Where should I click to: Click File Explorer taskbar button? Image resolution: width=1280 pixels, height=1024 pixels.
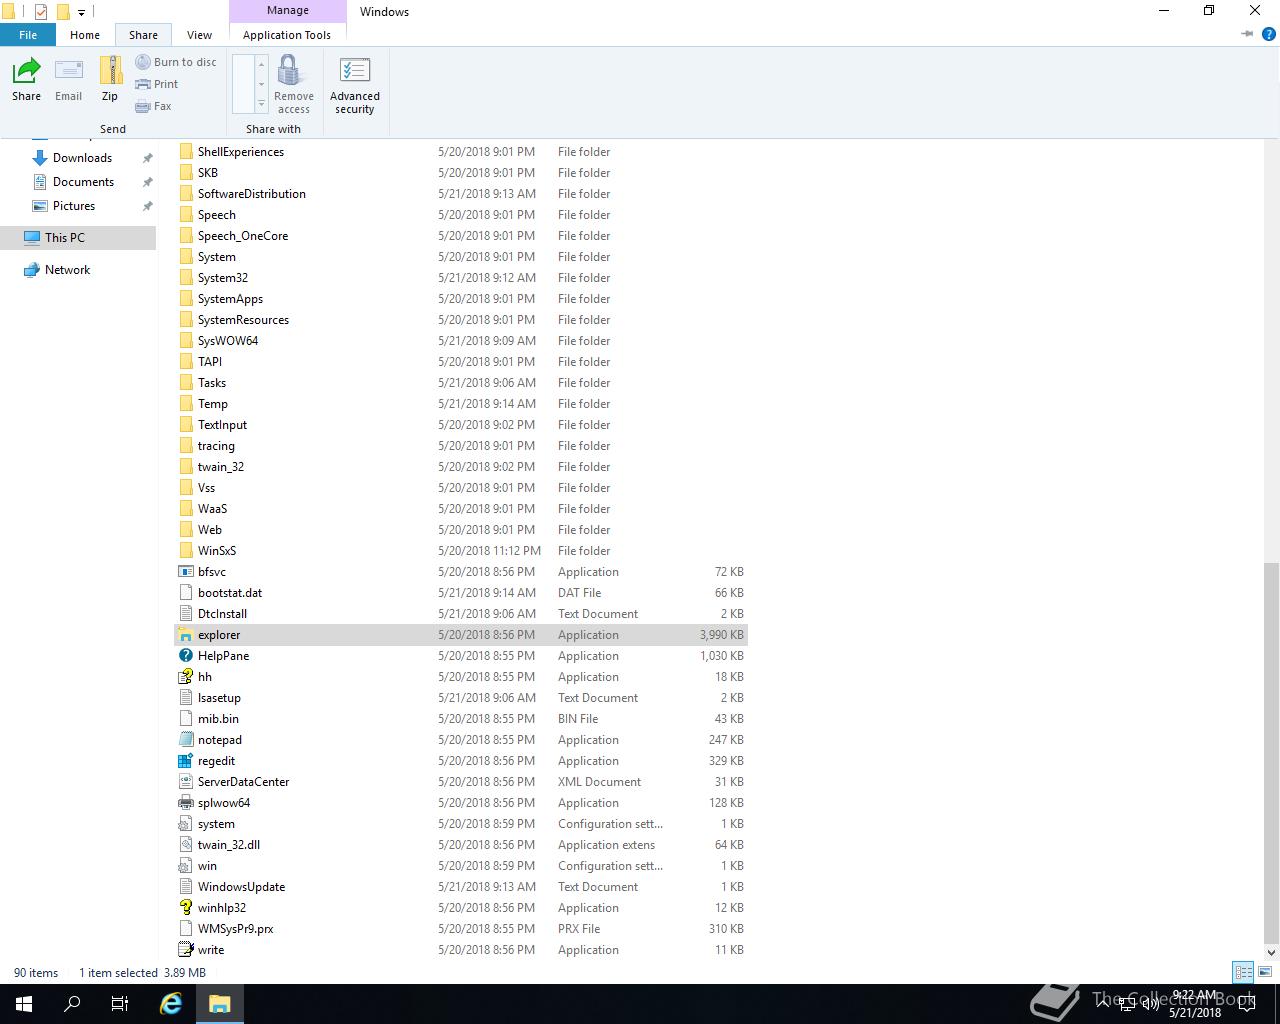tap(220, 1004)
